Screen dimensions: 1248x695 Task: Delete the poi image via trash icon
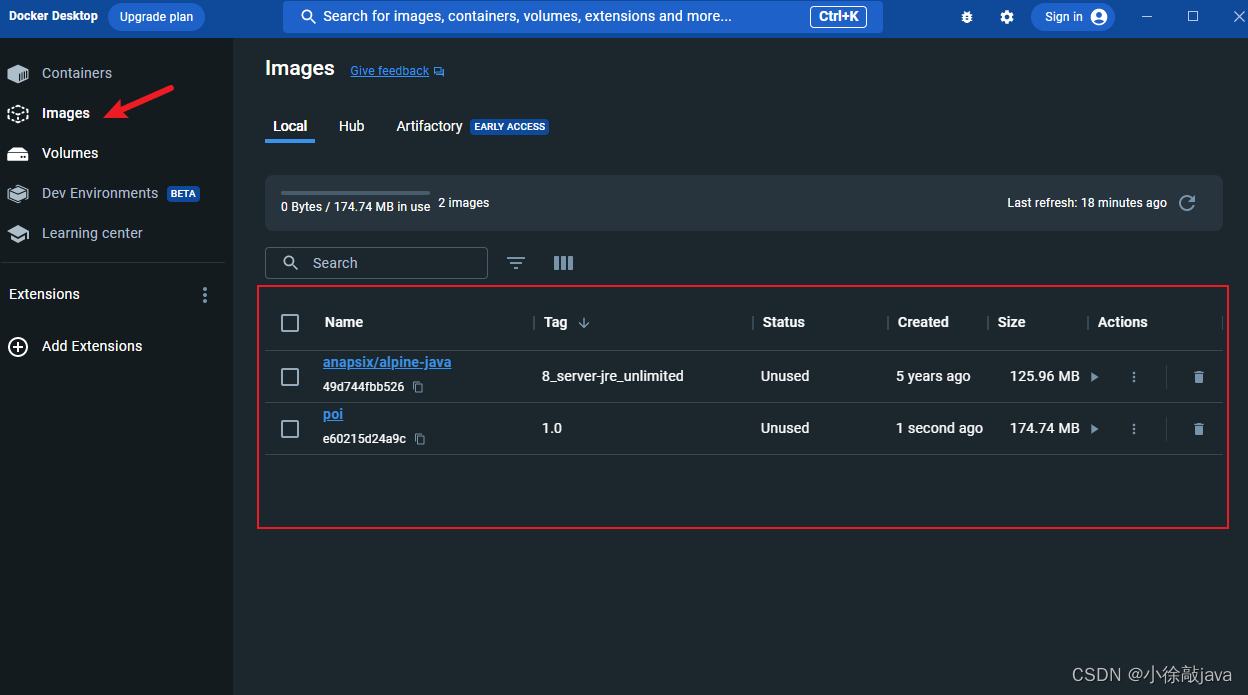[1199, 429]
